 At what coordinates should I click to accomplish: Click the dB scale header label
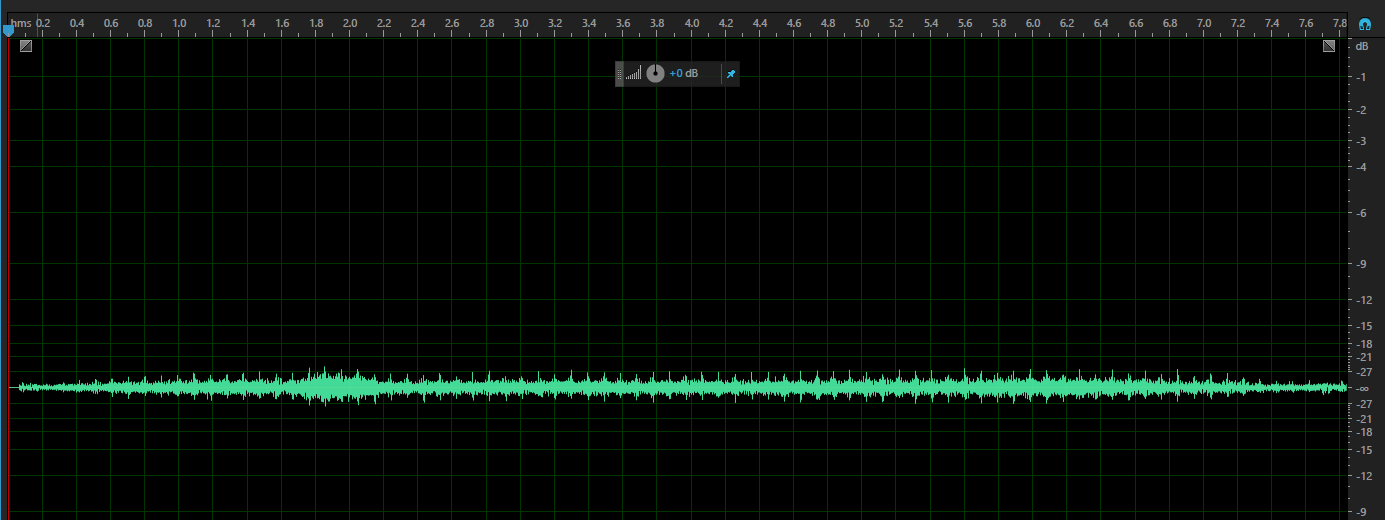coord(1362,46)
